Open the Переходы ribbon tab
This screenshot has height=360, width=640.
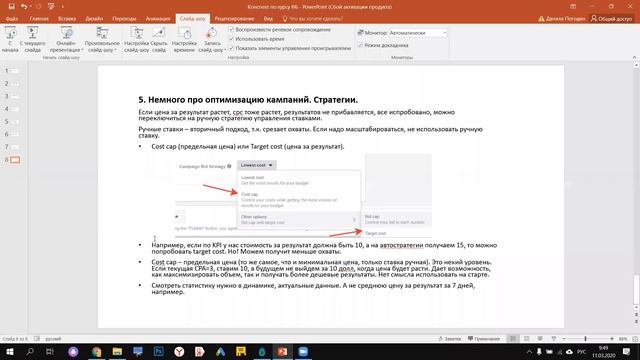pos(124,19)
